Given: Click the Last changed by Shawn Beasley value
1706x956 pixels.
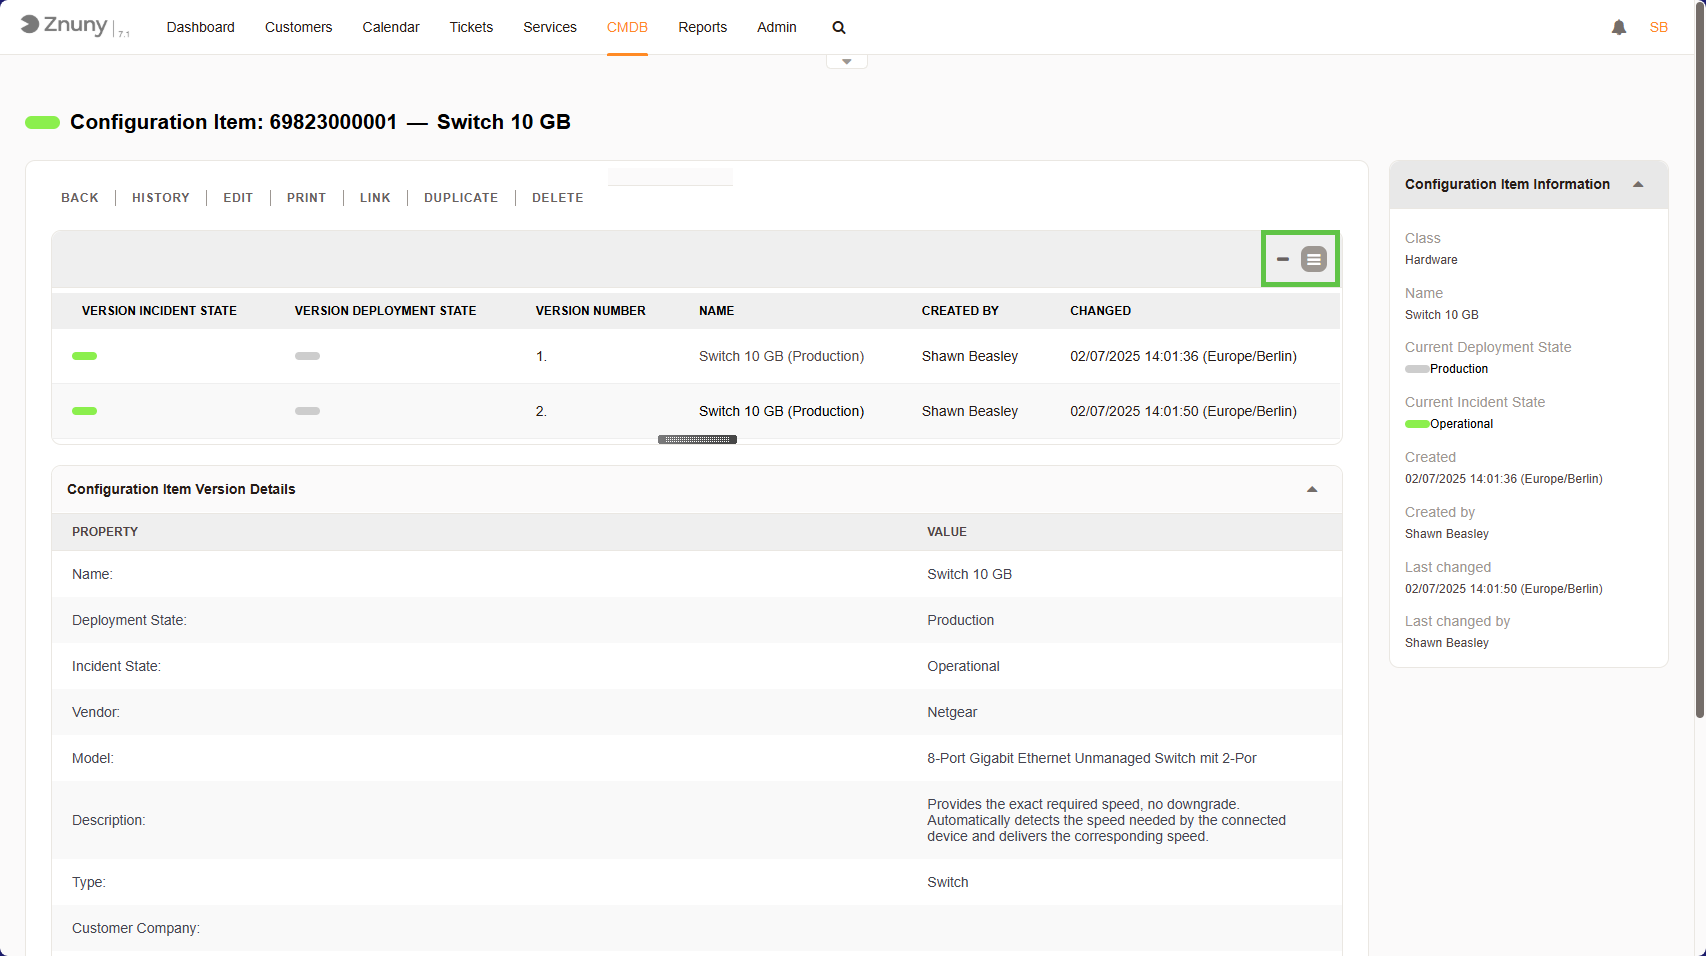Looking at the screenshot, I should click(1447, 643).
